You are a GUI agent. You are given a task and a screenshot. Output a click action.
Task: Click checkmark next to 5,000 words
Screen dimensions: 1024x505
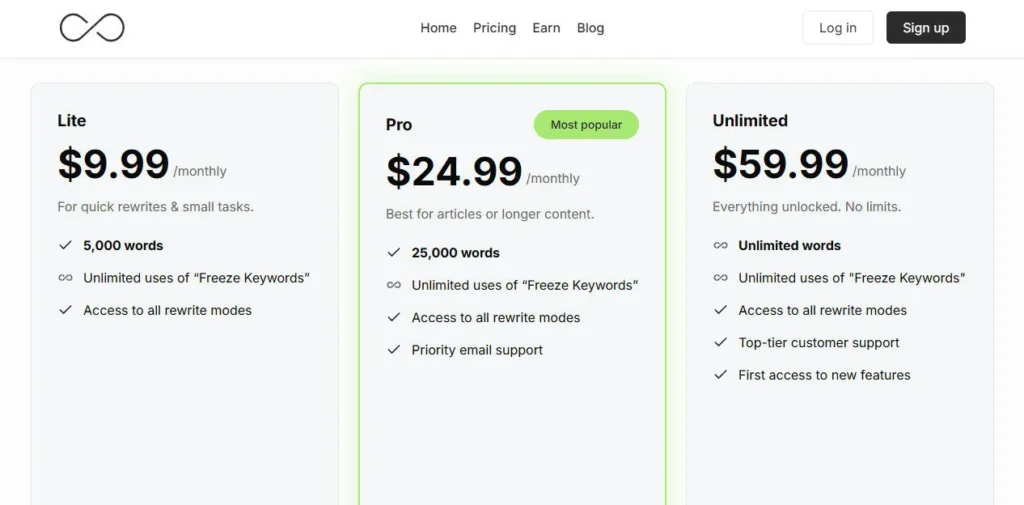(65, 245)
